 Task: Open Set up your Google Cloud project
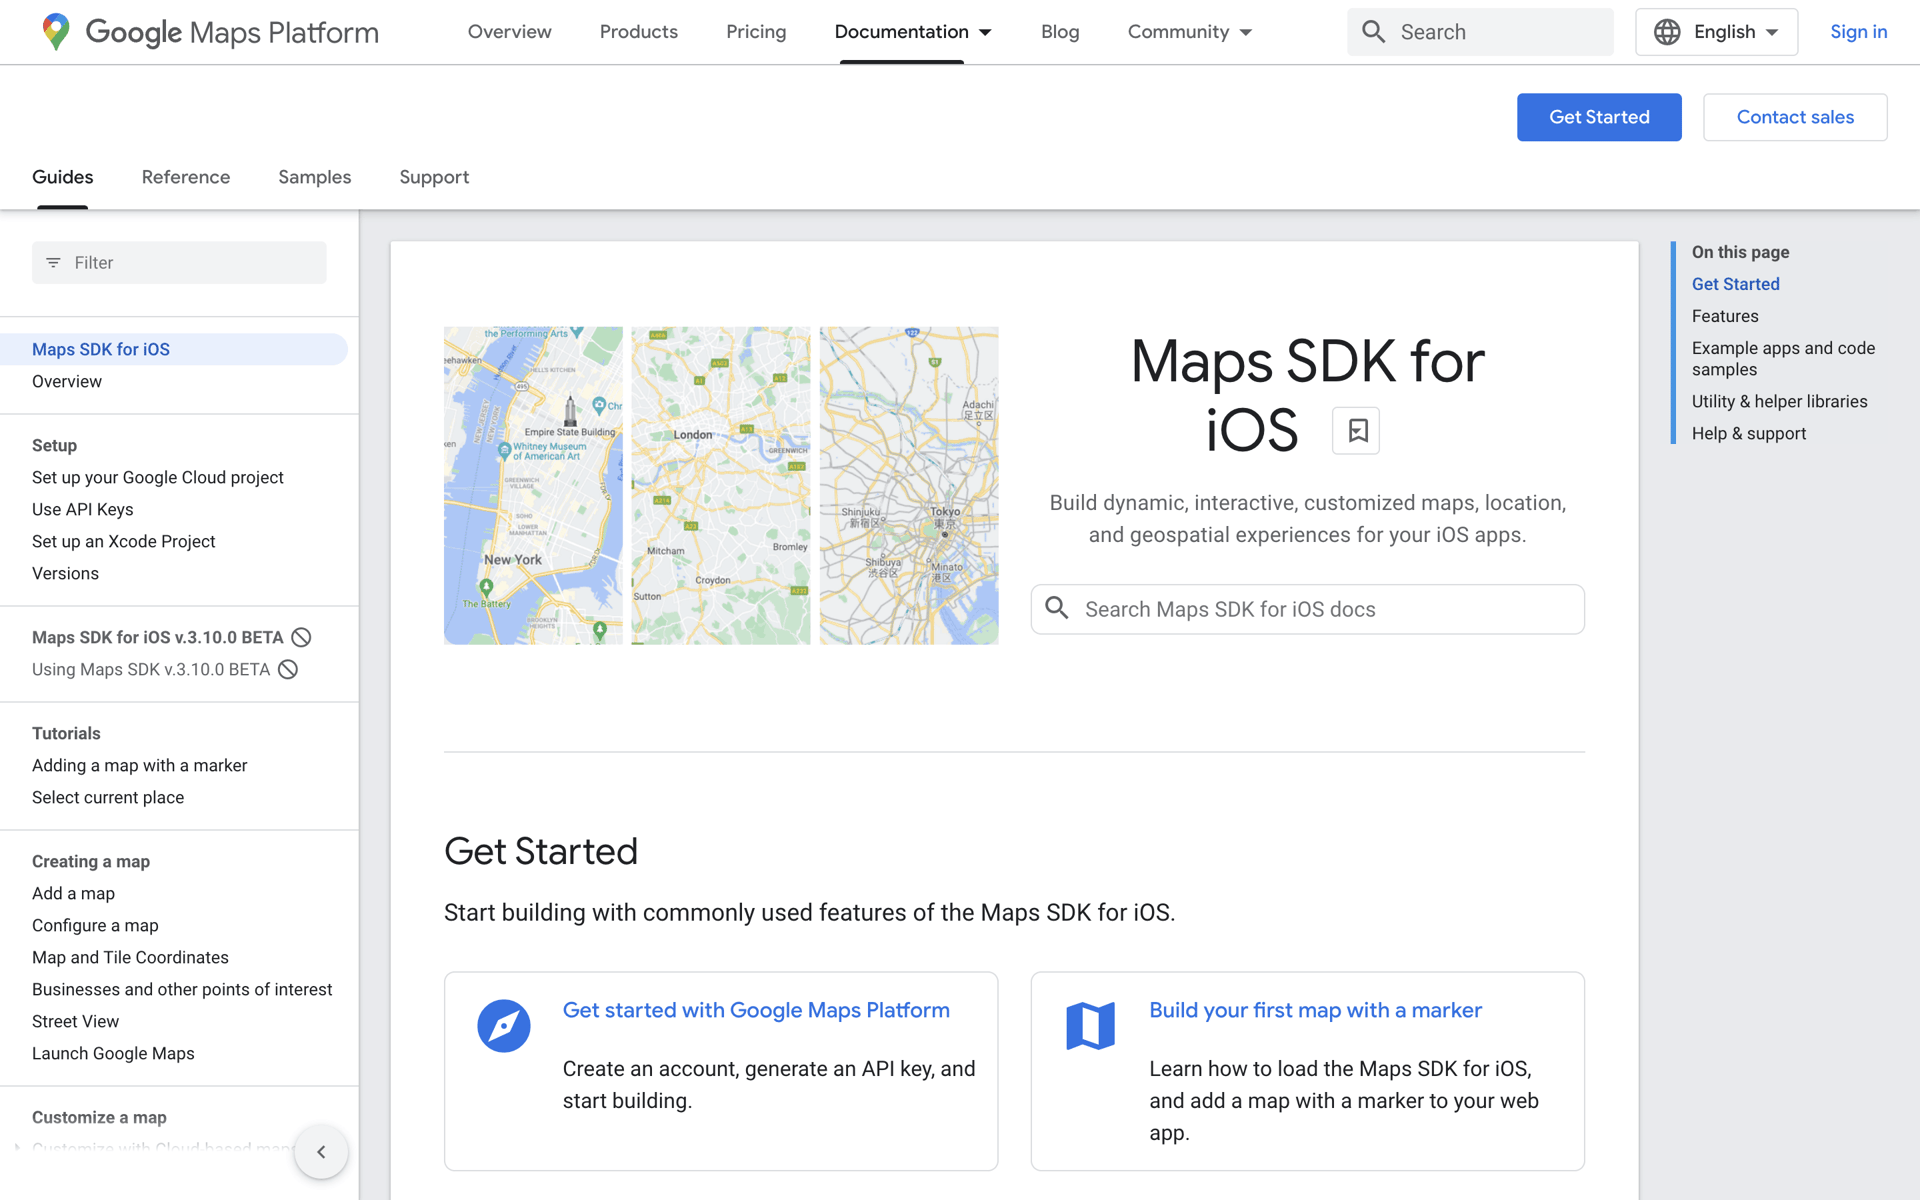click(x=158, y=477)
